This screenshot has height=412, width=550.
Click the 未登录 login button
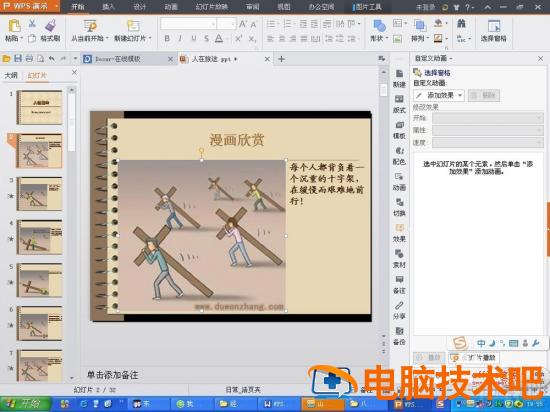[x=425, y=7]
